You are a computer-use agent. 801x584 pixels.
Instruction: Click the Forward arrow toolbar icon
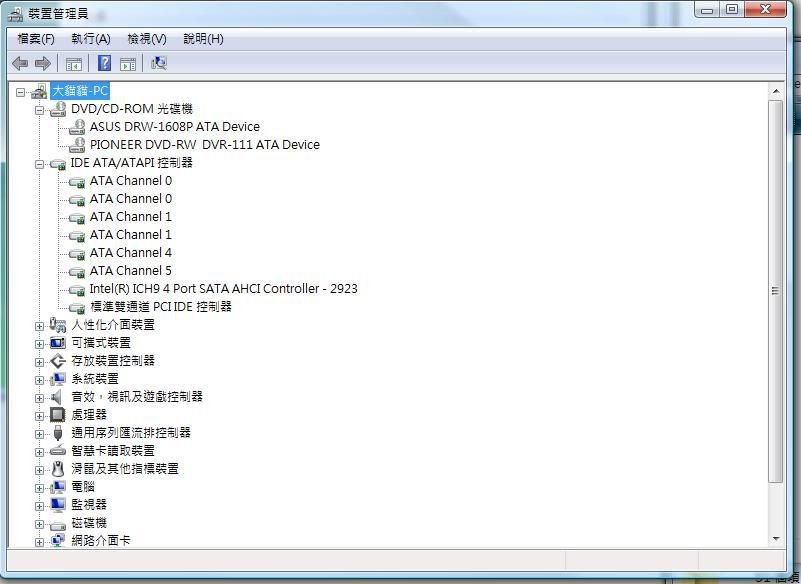[42, 63]
